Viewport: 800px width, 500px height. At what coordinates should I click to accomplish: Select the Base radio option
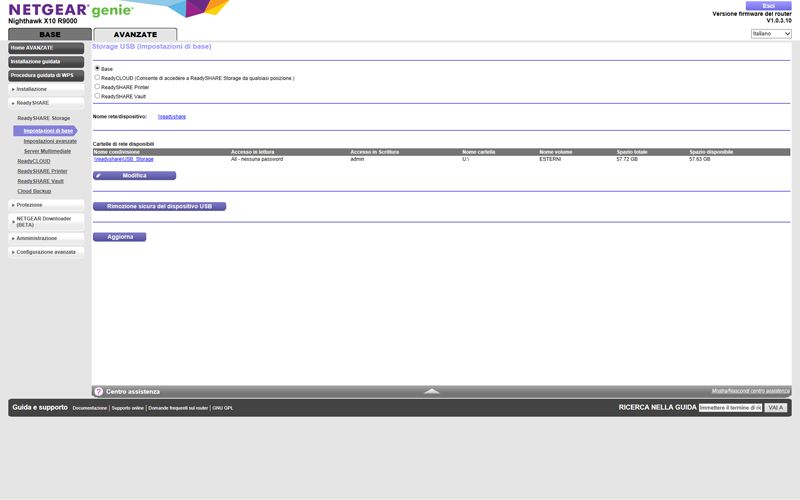tap(97, 68)
